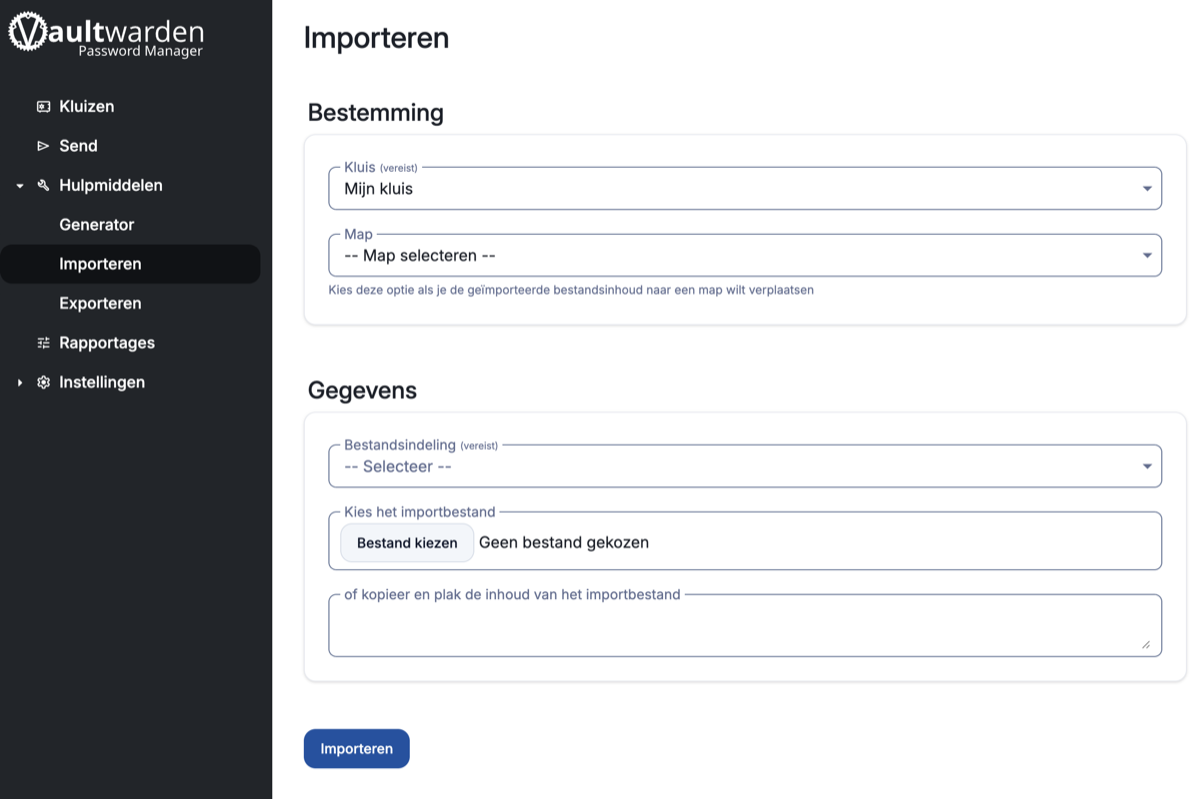Viewport: 1200px width, 799px height.
Task: Click the Importeren page title
Action: [376, 38]
